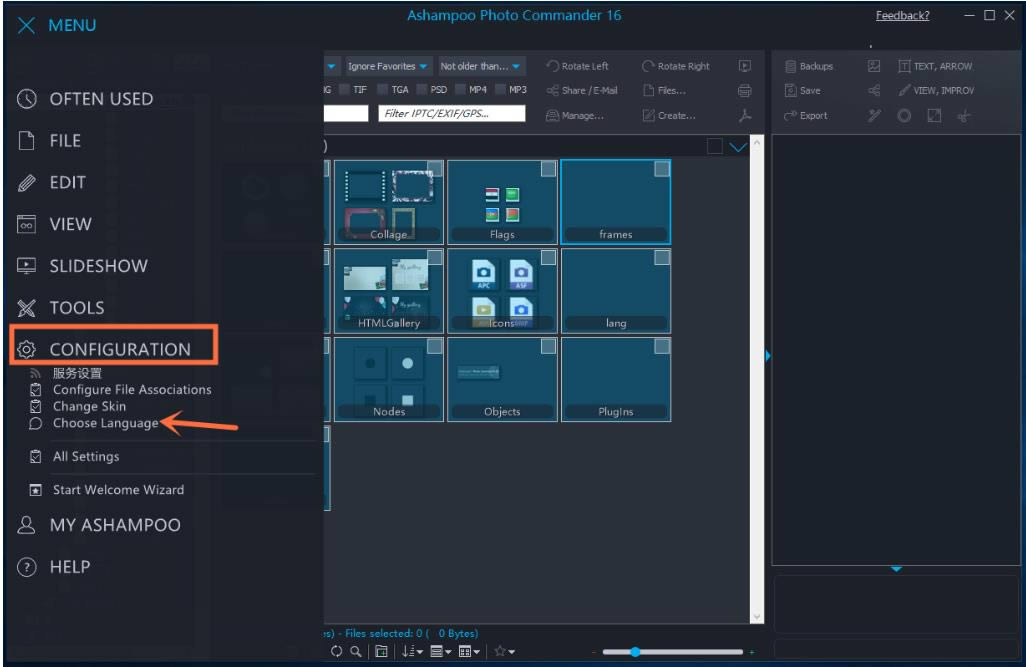Expand MY ASHAMPOO section
The image size is (1026, 667).
[x=98, y=525]
